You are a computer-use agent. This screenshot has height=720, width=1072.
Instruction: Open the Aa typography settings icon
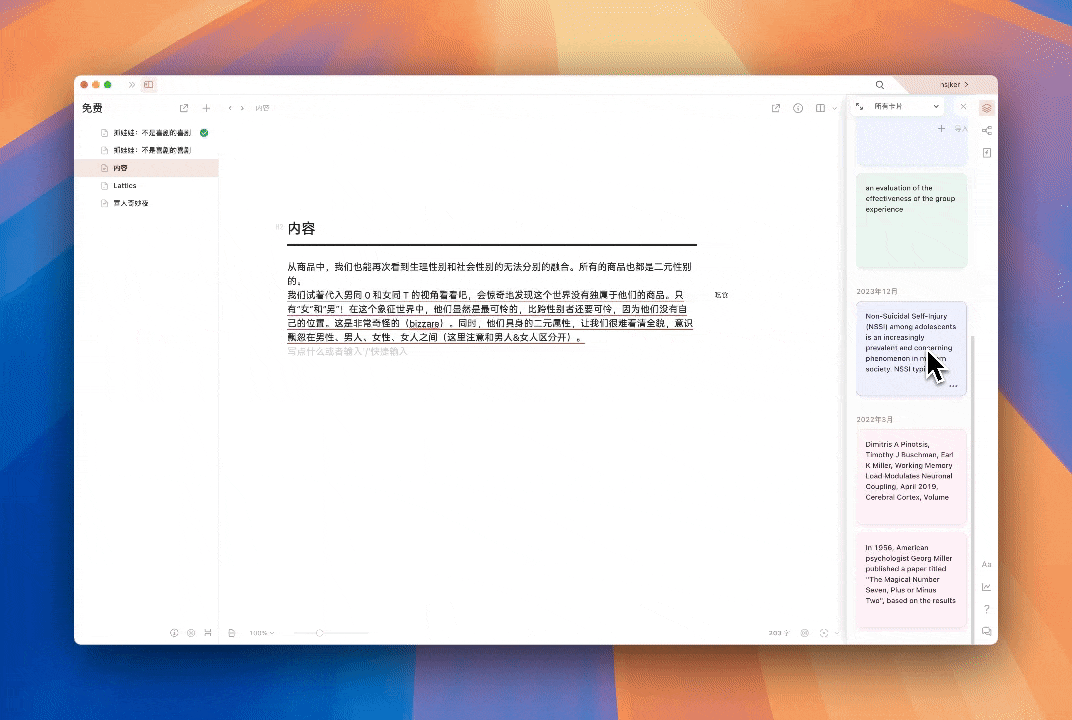point(987,565)
